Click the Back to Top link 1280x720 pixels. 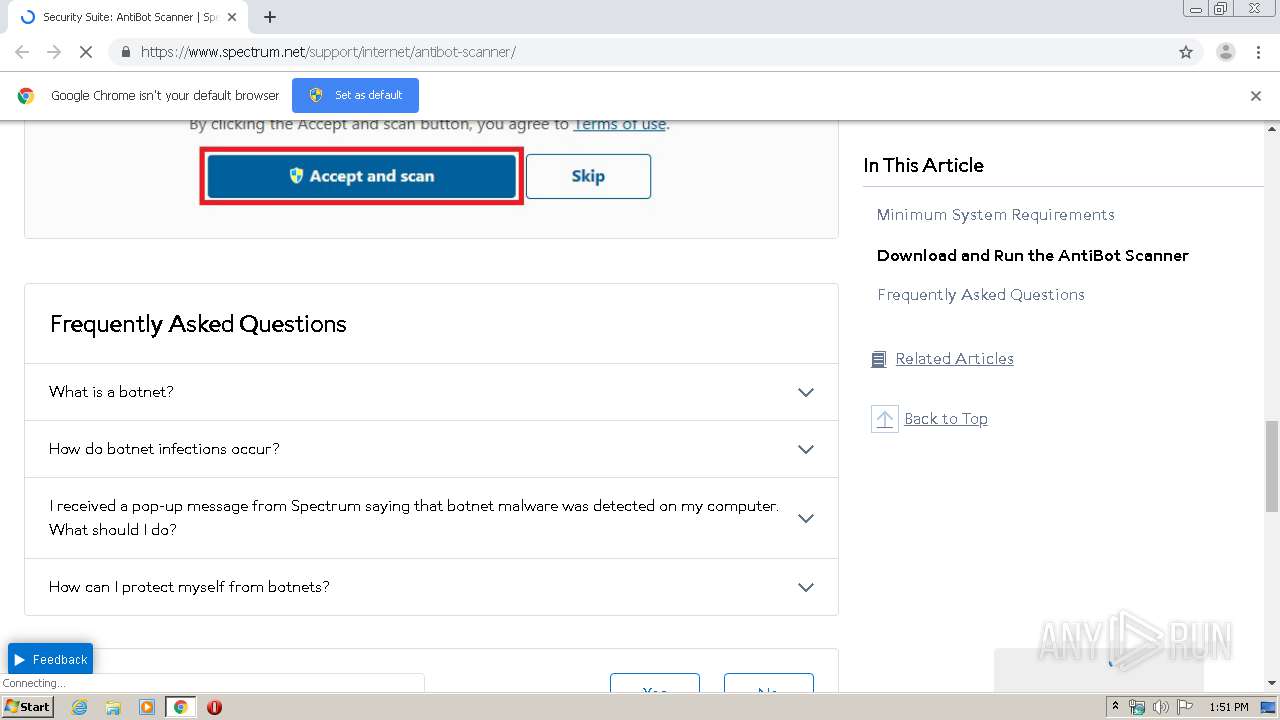coord(946,419)
